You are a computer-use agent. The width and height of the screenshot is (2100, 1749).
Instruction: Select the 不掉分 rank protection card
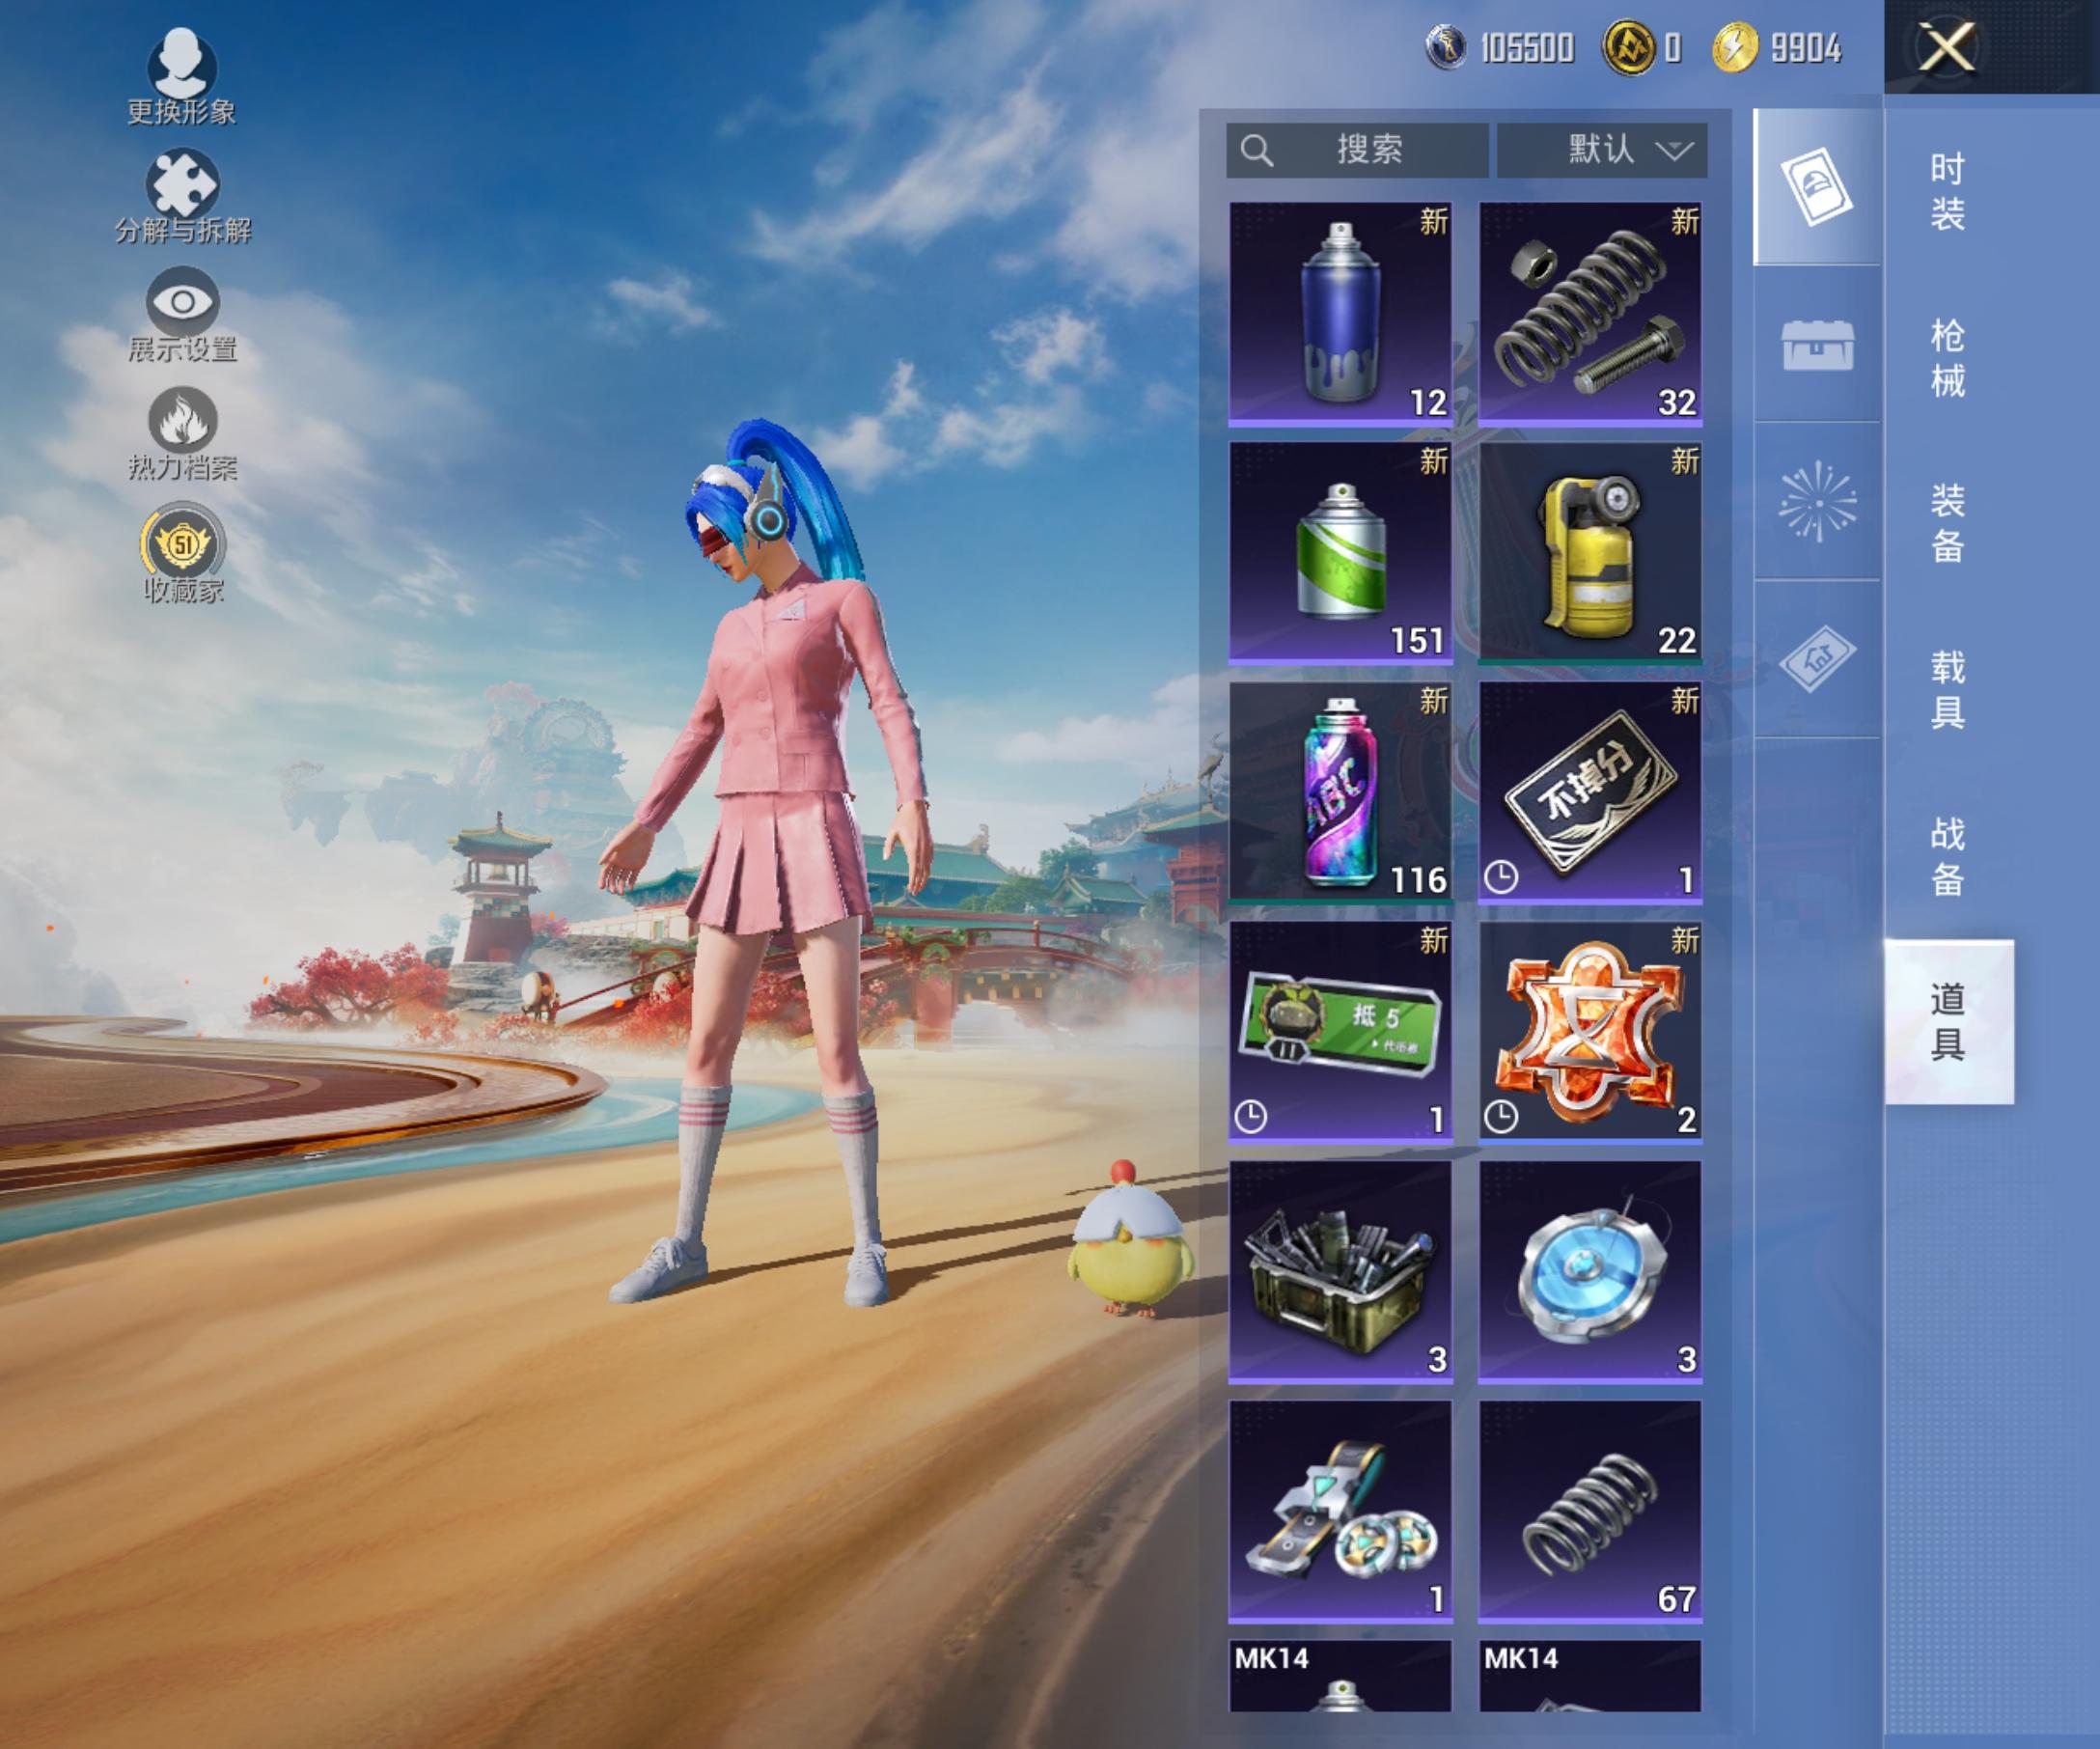coord(1589,792)
